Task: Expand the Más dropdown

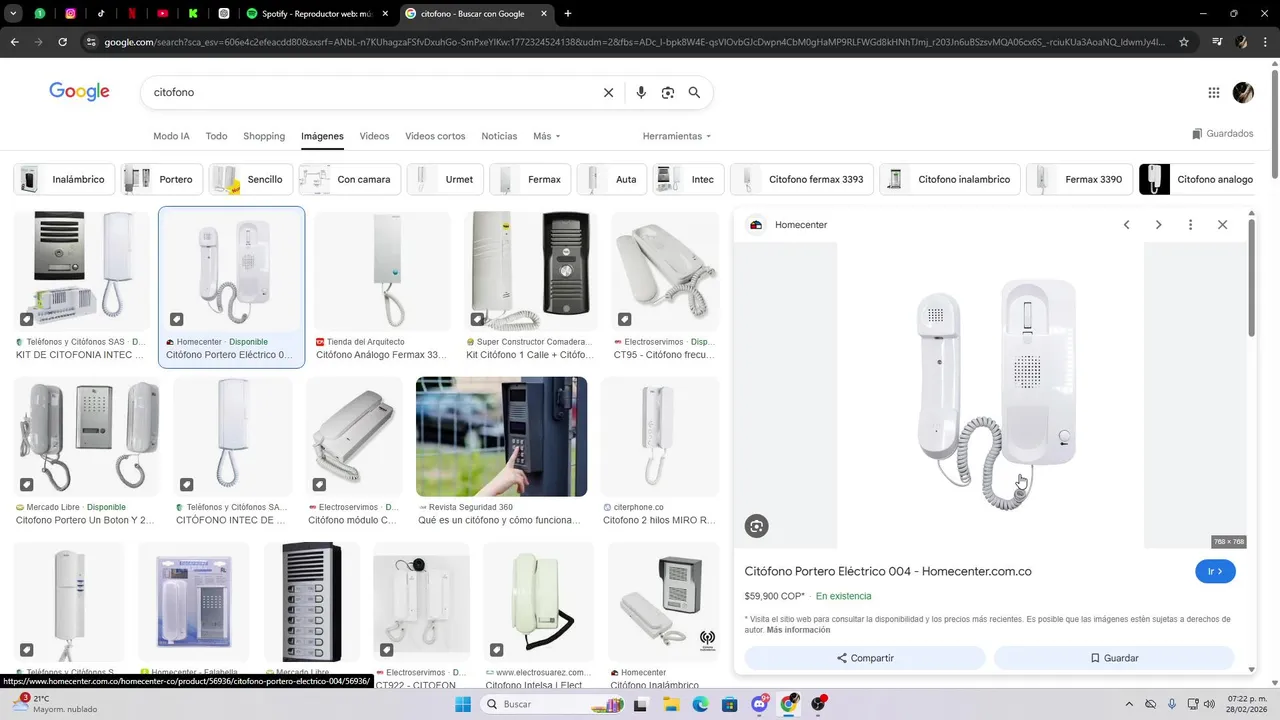Action: pos(546,136)
